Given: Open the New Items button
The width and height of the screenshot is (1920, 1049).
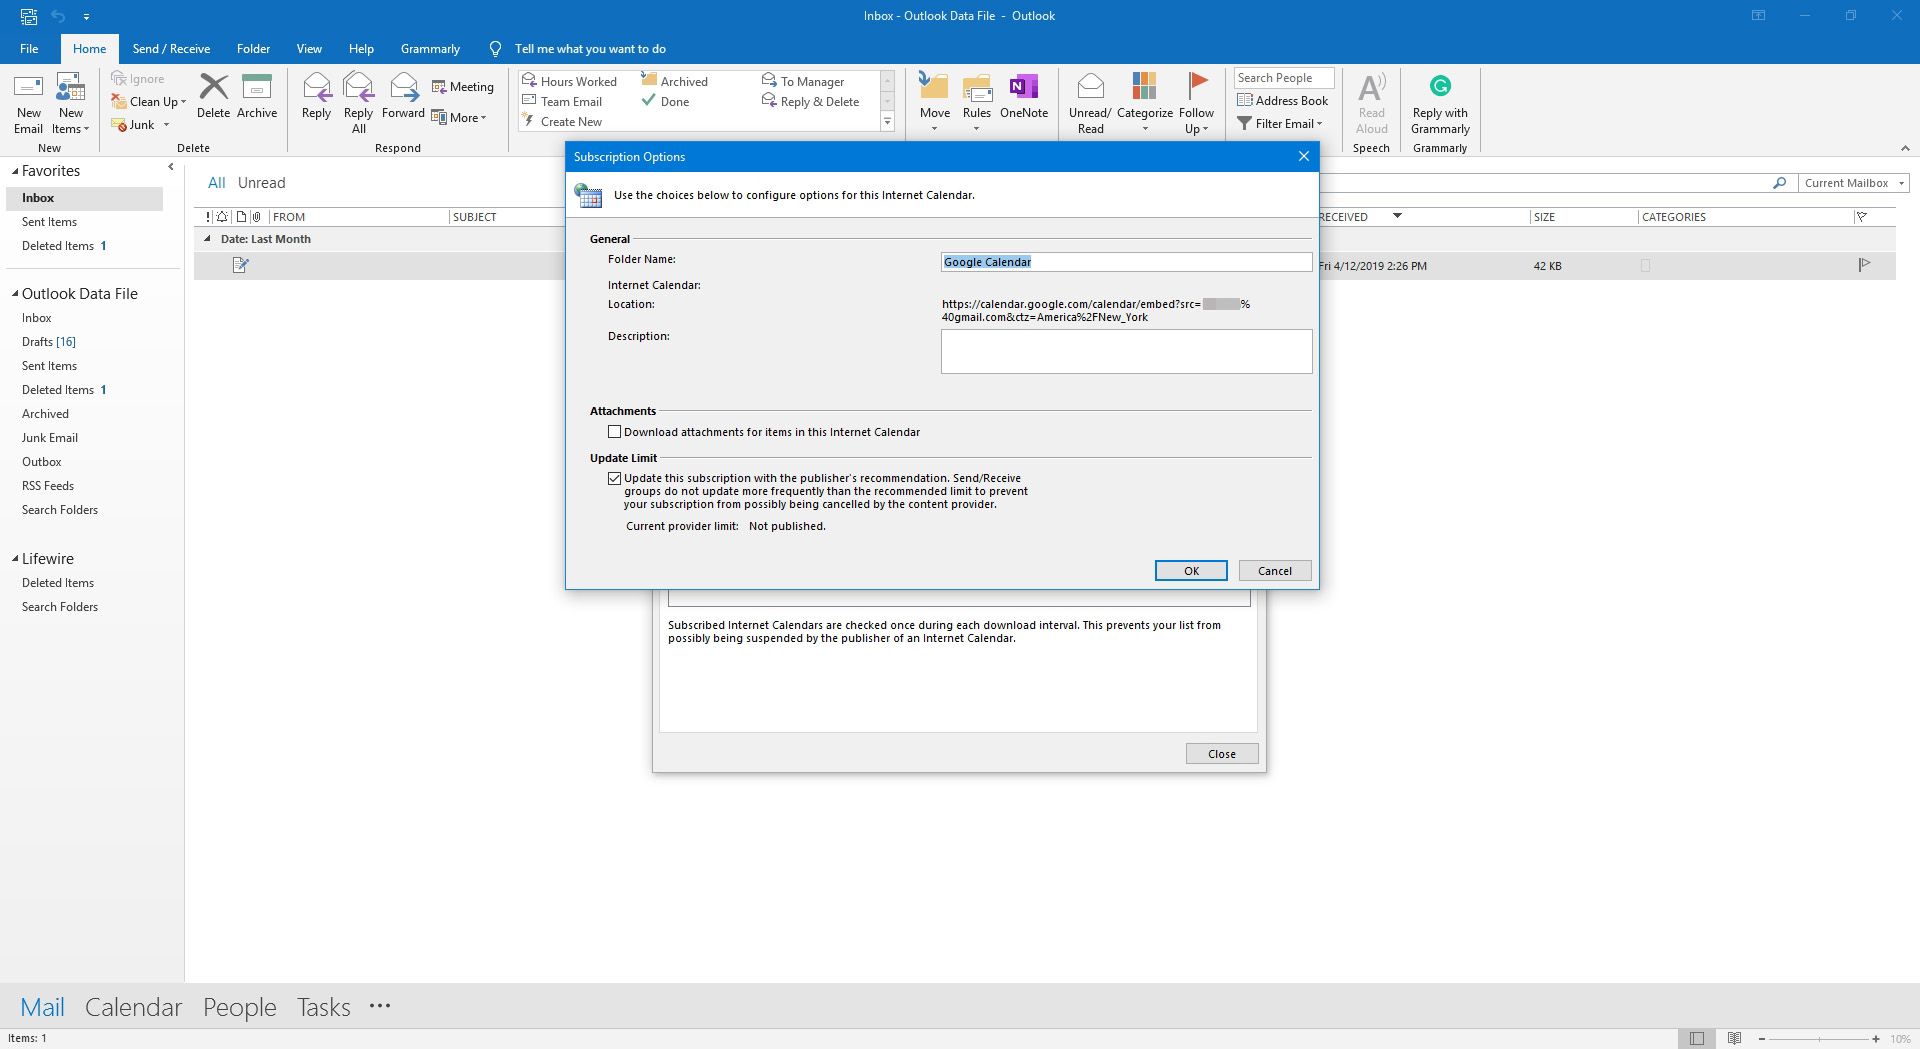Looking at the screenshot, I should coord(70,104).
